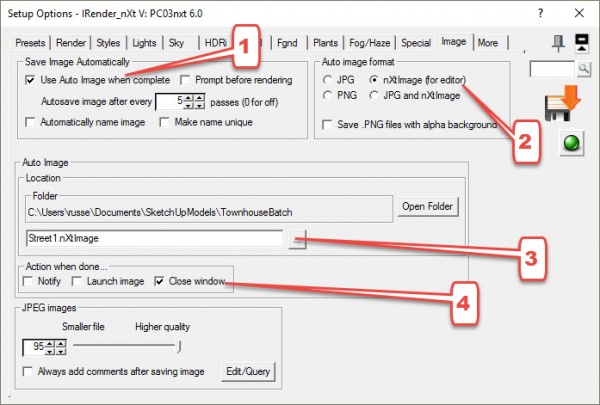Select the Image tab
This screenshot has width=600, height=405.
(x=454, y=41)
